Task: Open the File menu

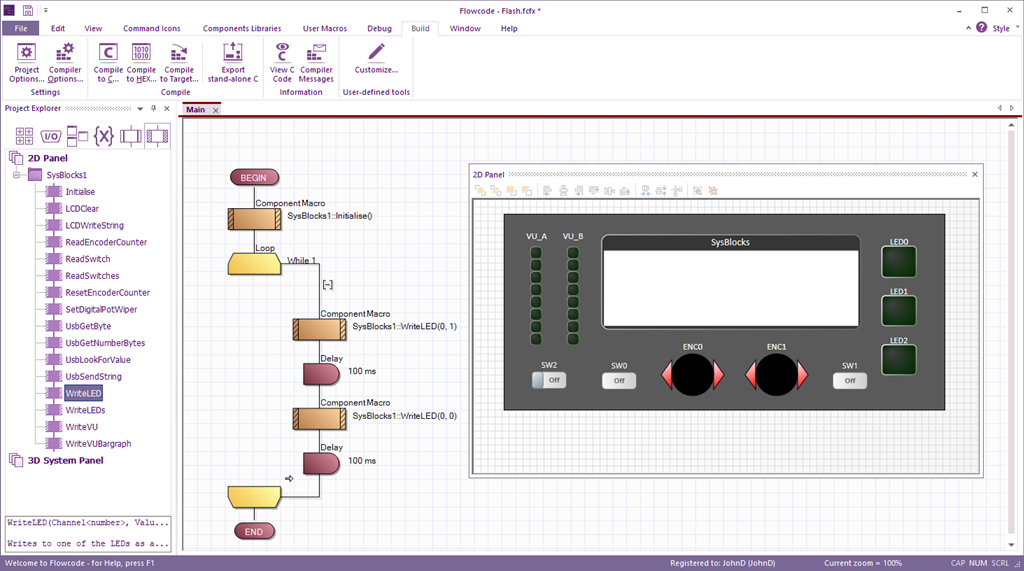Action: tap(21, 28)
